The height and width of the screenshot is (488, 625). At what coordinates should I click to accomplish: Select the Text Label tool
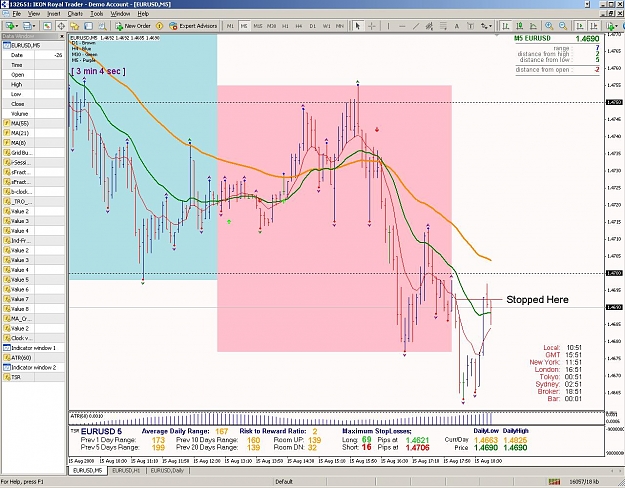(470, 26)
